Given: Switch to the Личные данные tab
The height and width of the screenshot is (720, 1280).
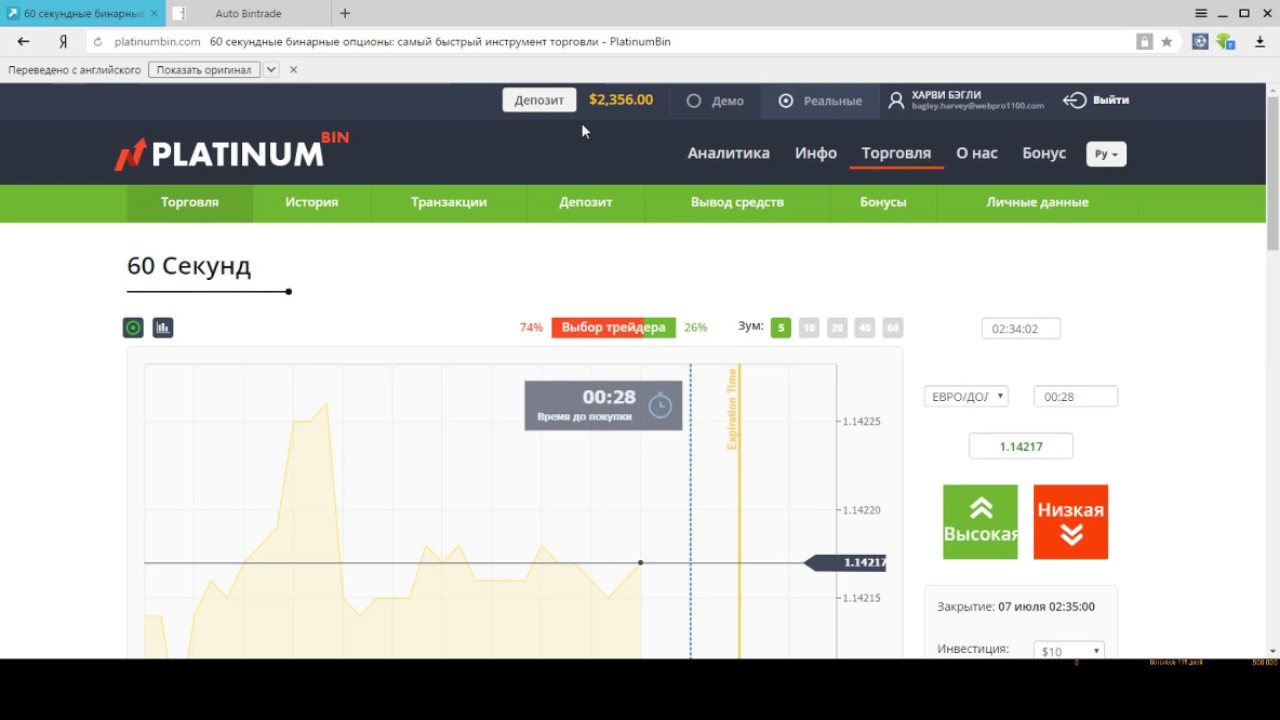Looking at the screenshot, I should pyautogui.click(x=1037, y=202).
